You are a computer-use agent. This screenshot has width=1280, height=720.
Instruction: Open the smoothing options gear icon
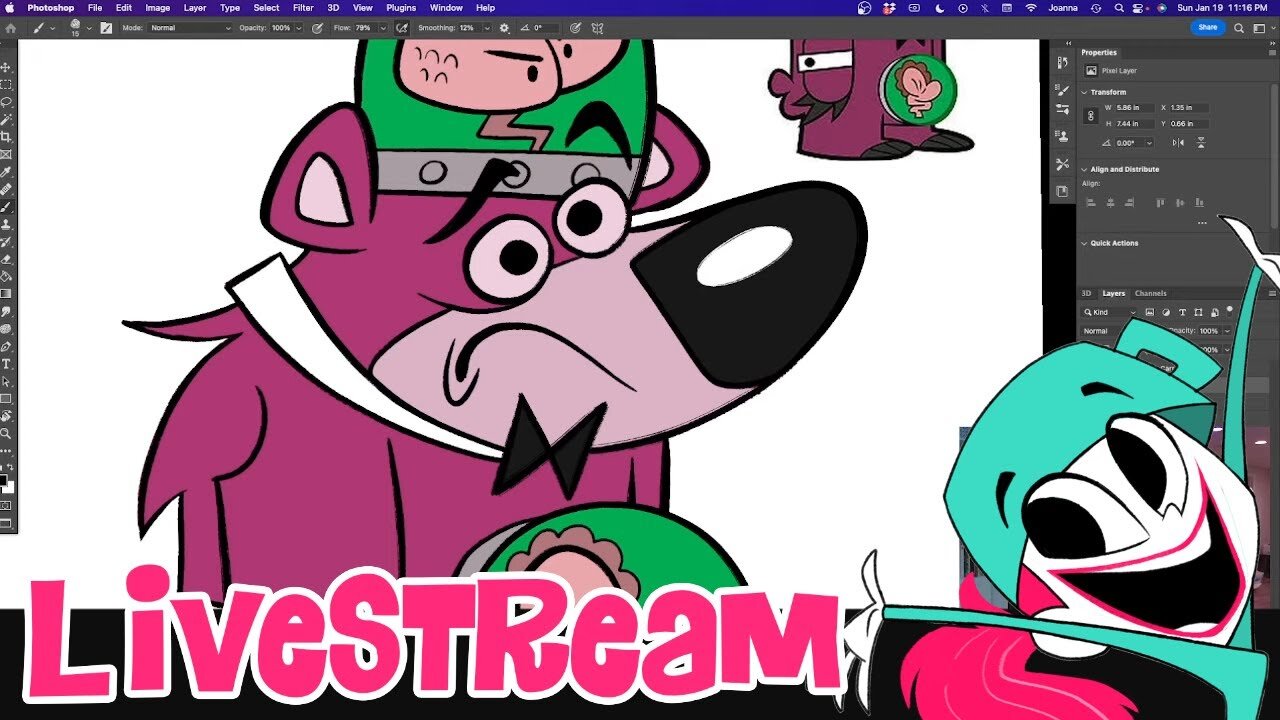[x=504, y=28]
